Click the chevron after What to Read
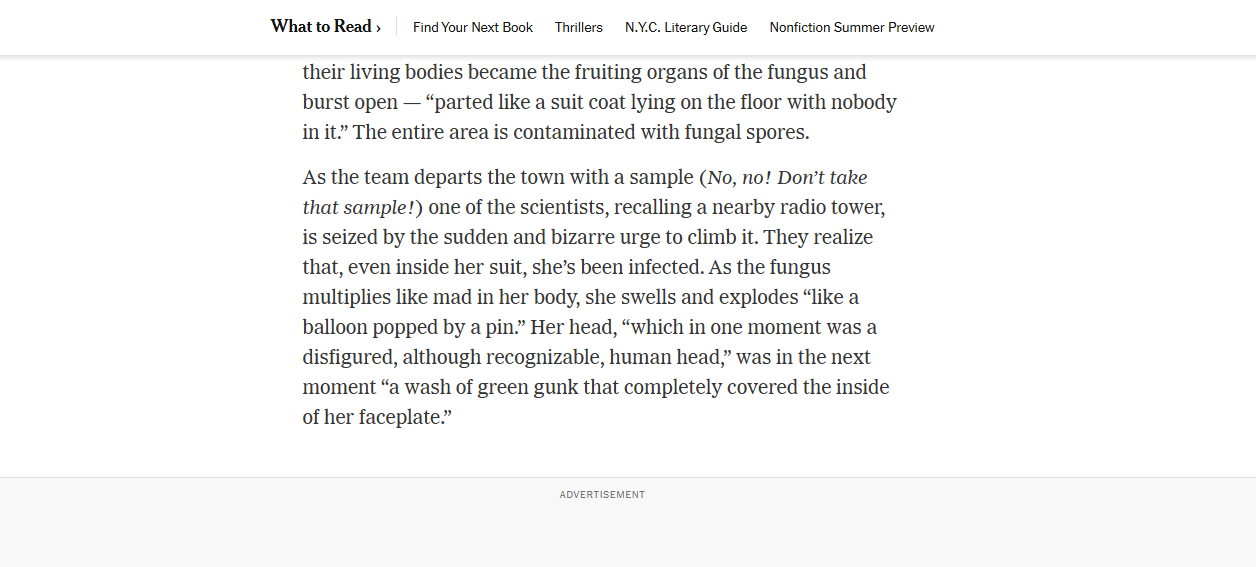 pyautogui.click(x=378, y=28)
